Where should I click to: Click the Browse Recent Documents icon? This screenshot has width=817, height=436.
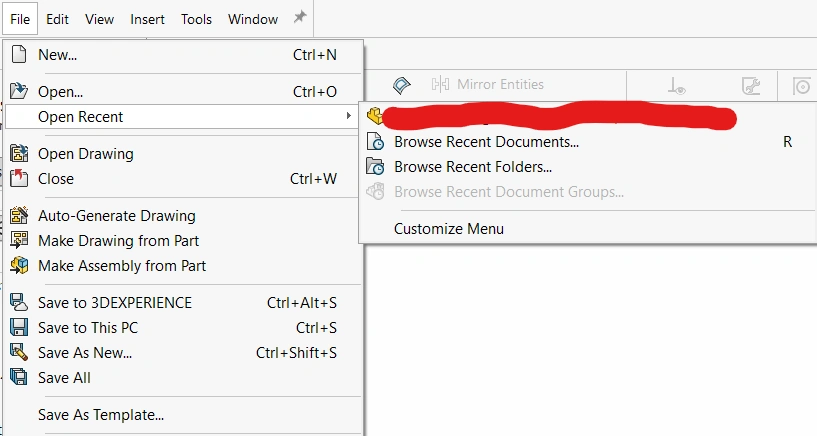pyautogui.click(x=375, y=142)
